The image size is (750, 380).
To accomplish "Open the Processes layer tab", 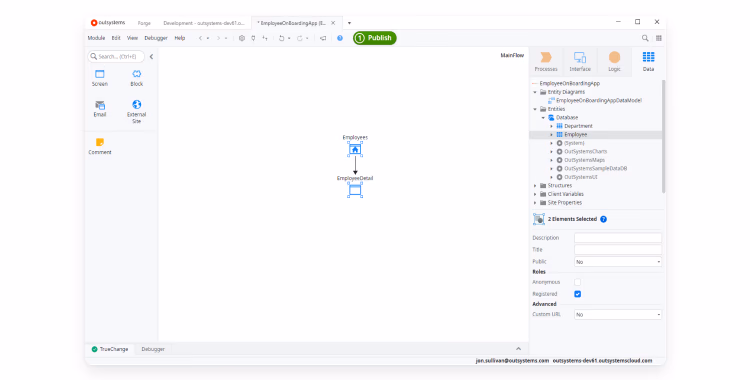I will 546,61.
